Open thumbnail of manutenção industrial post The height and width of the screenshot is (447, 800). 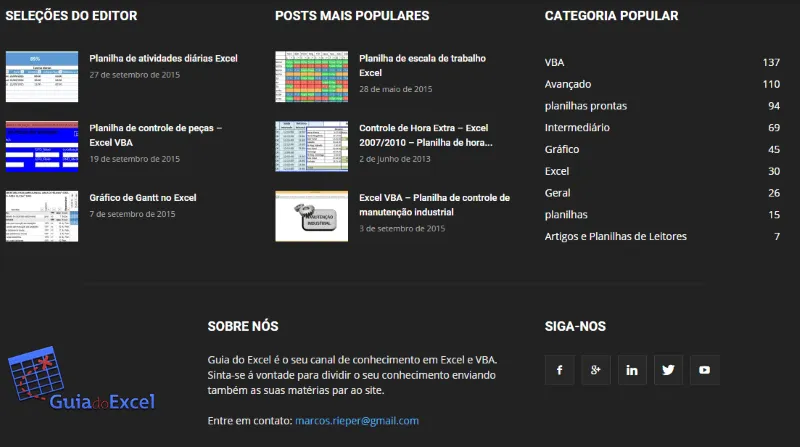312,216
